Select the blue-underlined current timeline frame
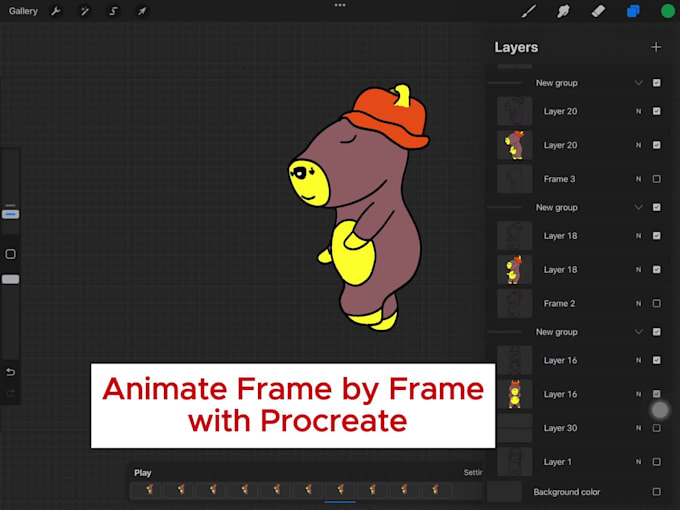Image resolution: width=680 pixels, height=510 pixels. pyautogui.click(x=340, y=490)
